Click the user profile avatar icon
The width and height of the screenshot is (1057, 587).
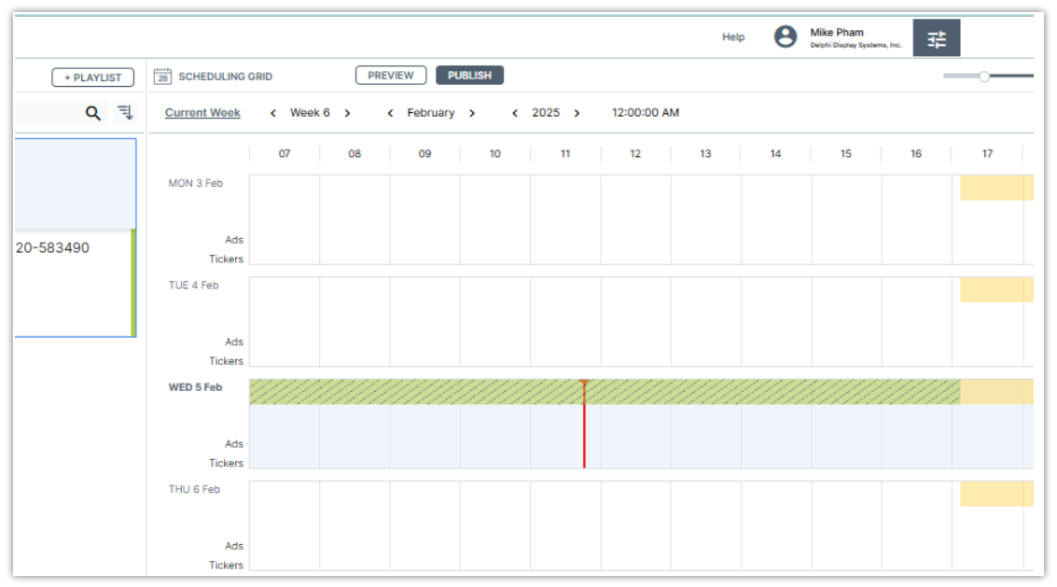[786, 37]
